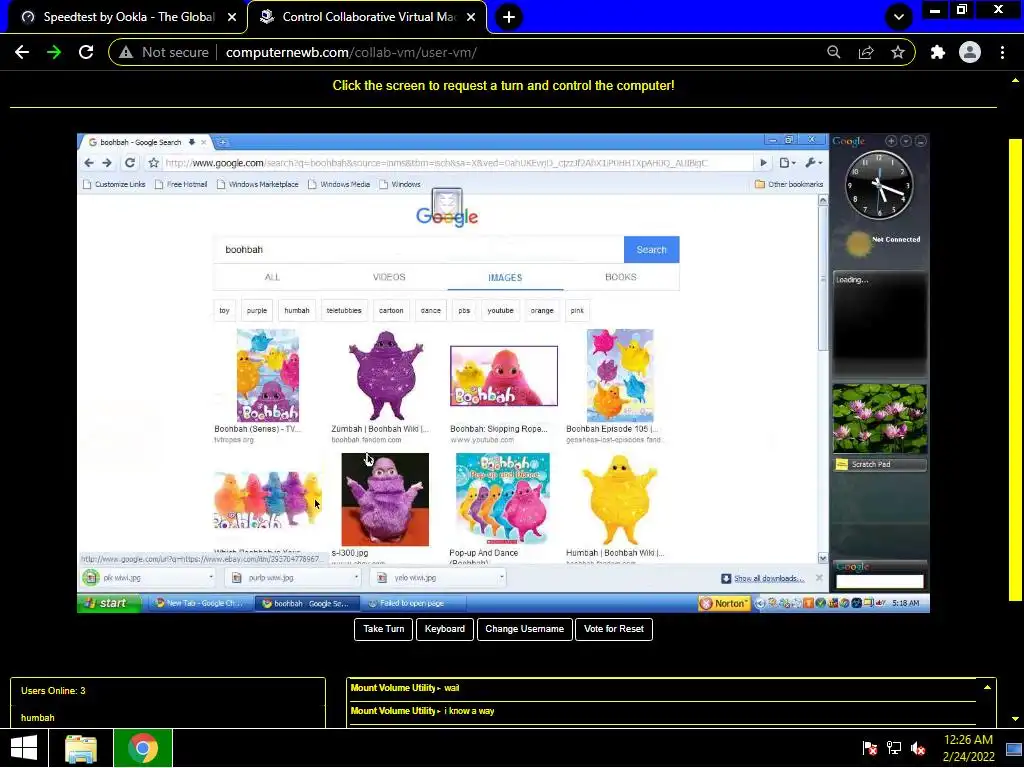Open the on-screen Keyboard button
Viewport: 1024px width, 768px height.
(445, 629)
